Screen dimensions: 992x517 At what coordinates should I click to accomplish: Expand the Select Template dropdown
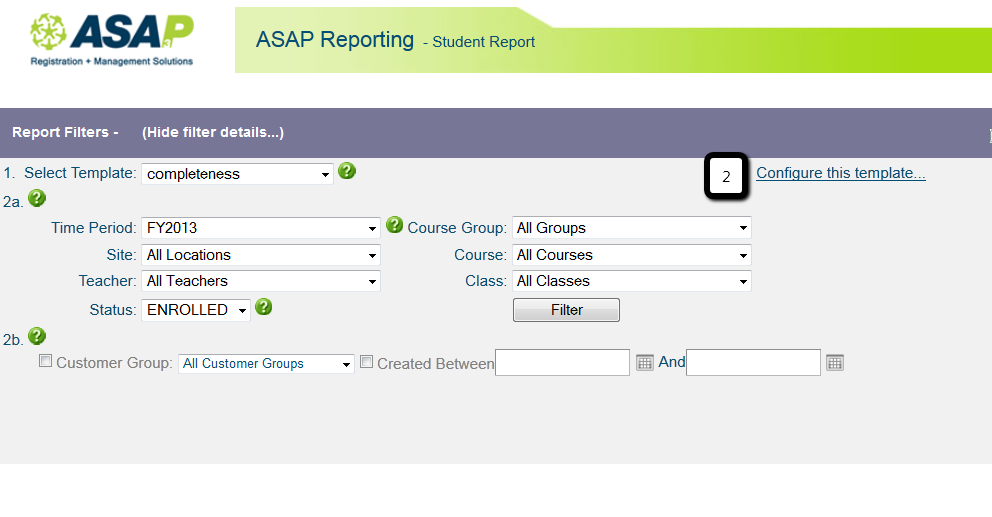coord(237,174)
